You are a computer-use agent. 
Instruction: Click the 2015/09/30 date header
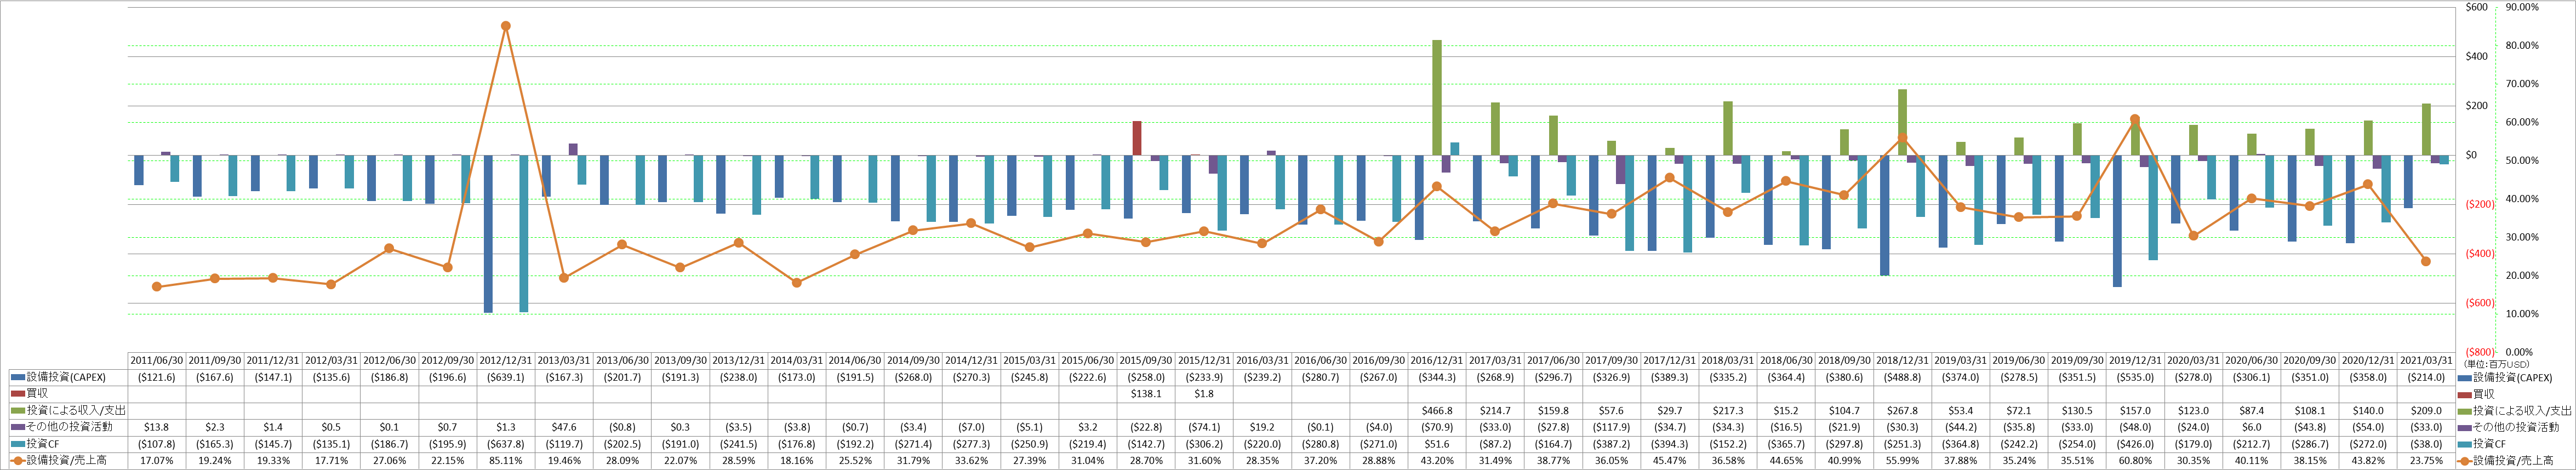tap(1146, 361)
